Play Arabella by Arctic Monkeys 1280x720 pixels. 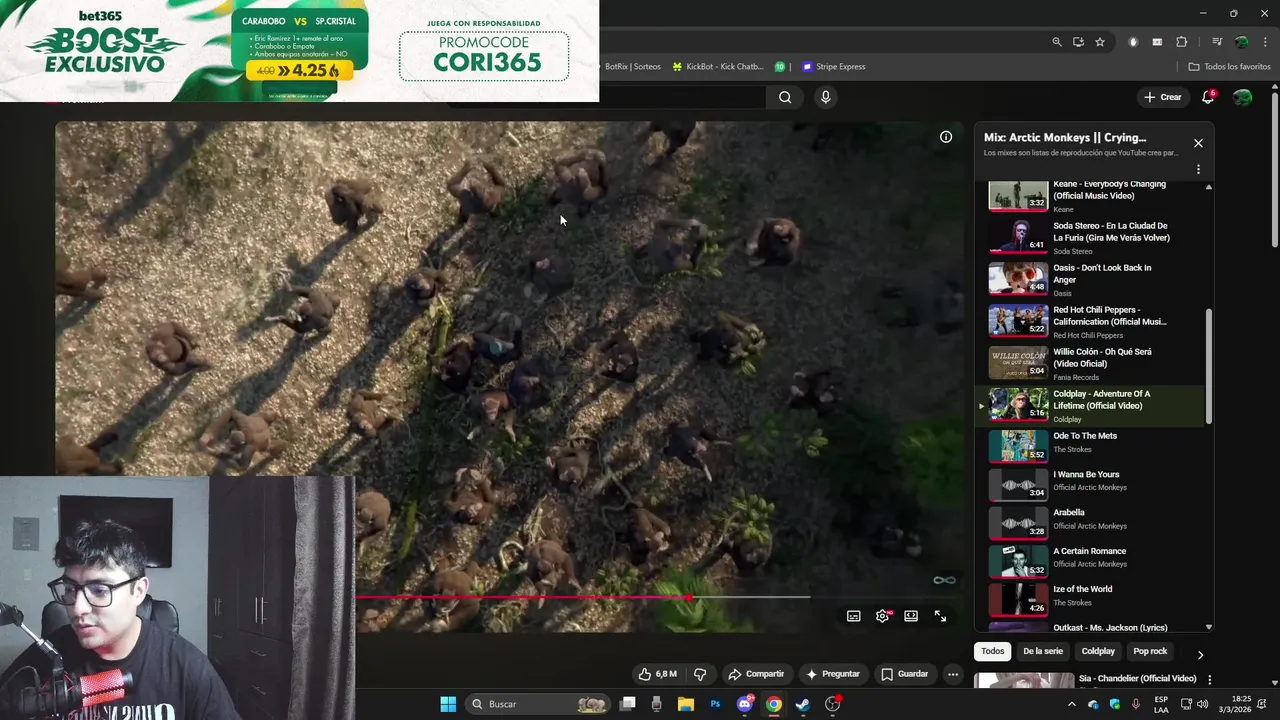(x=1090, y=522)
